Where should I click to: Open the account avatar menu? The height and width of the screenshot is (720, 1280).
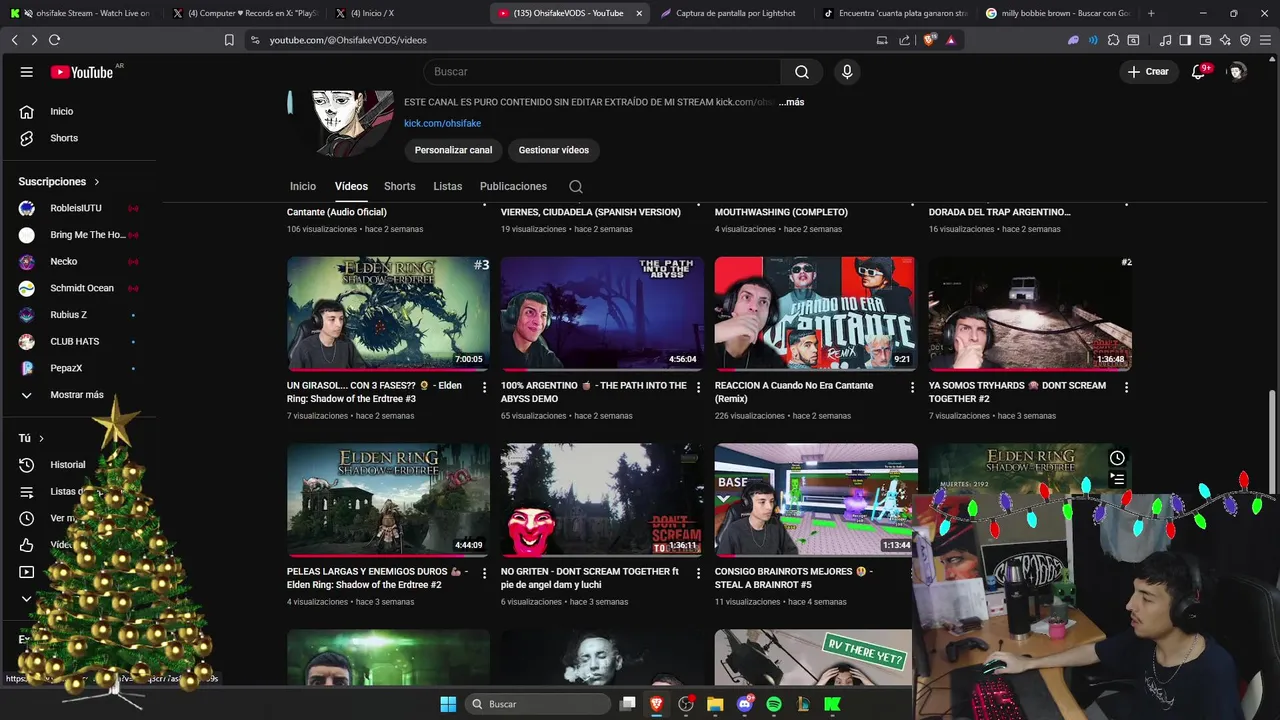(1237, 72)
